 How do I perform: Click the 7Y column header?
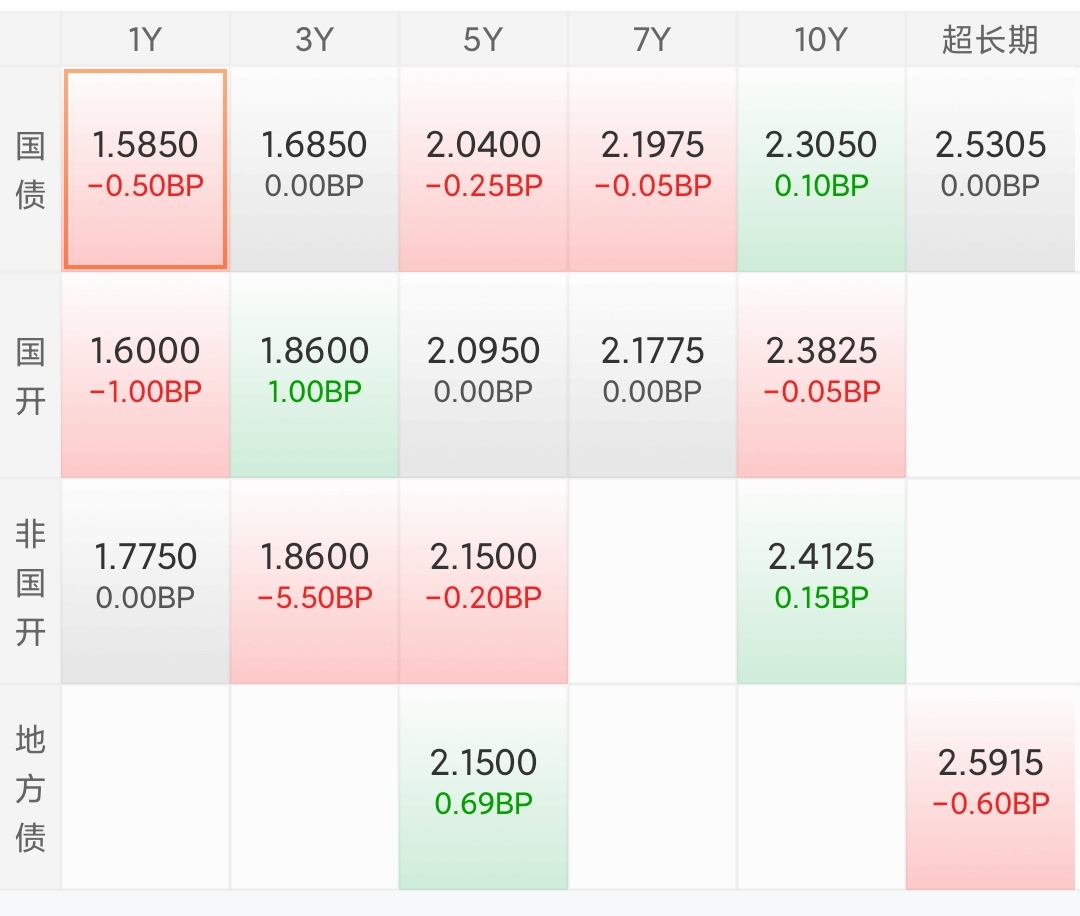point(652,40)
